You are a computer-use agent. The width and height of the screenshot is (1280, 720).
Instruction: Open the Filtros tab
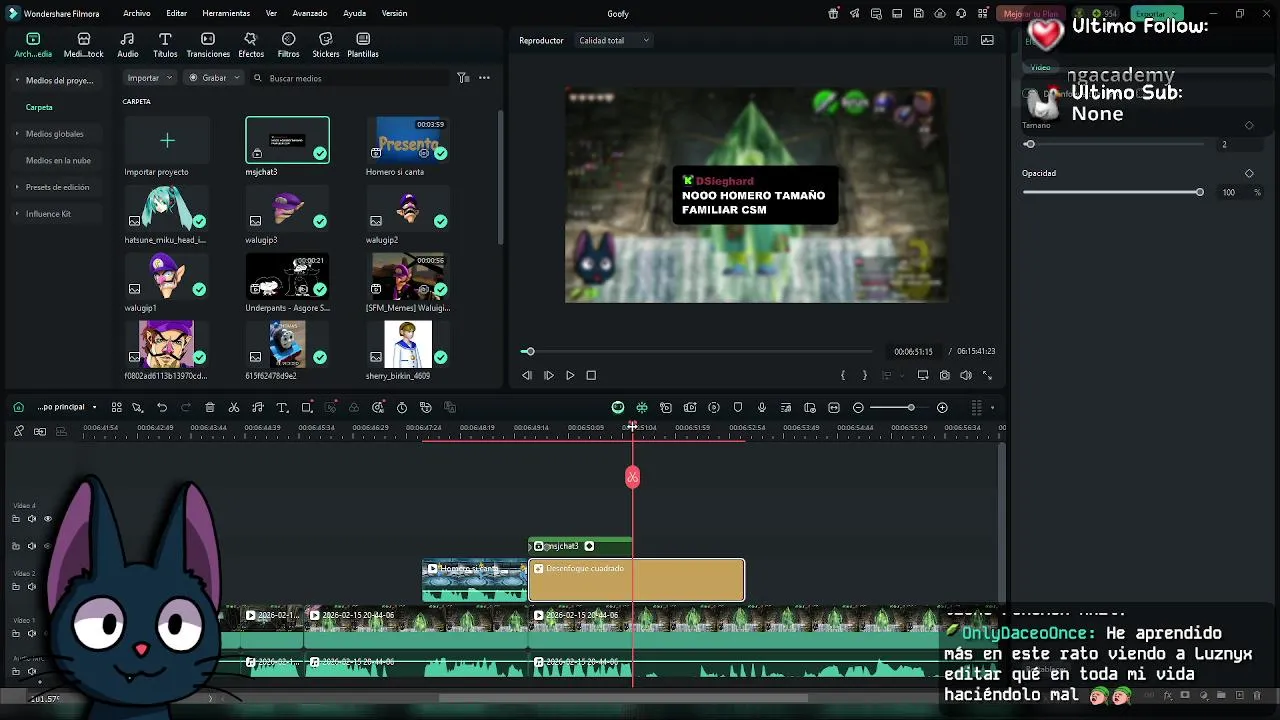click(x=288, y=45)
